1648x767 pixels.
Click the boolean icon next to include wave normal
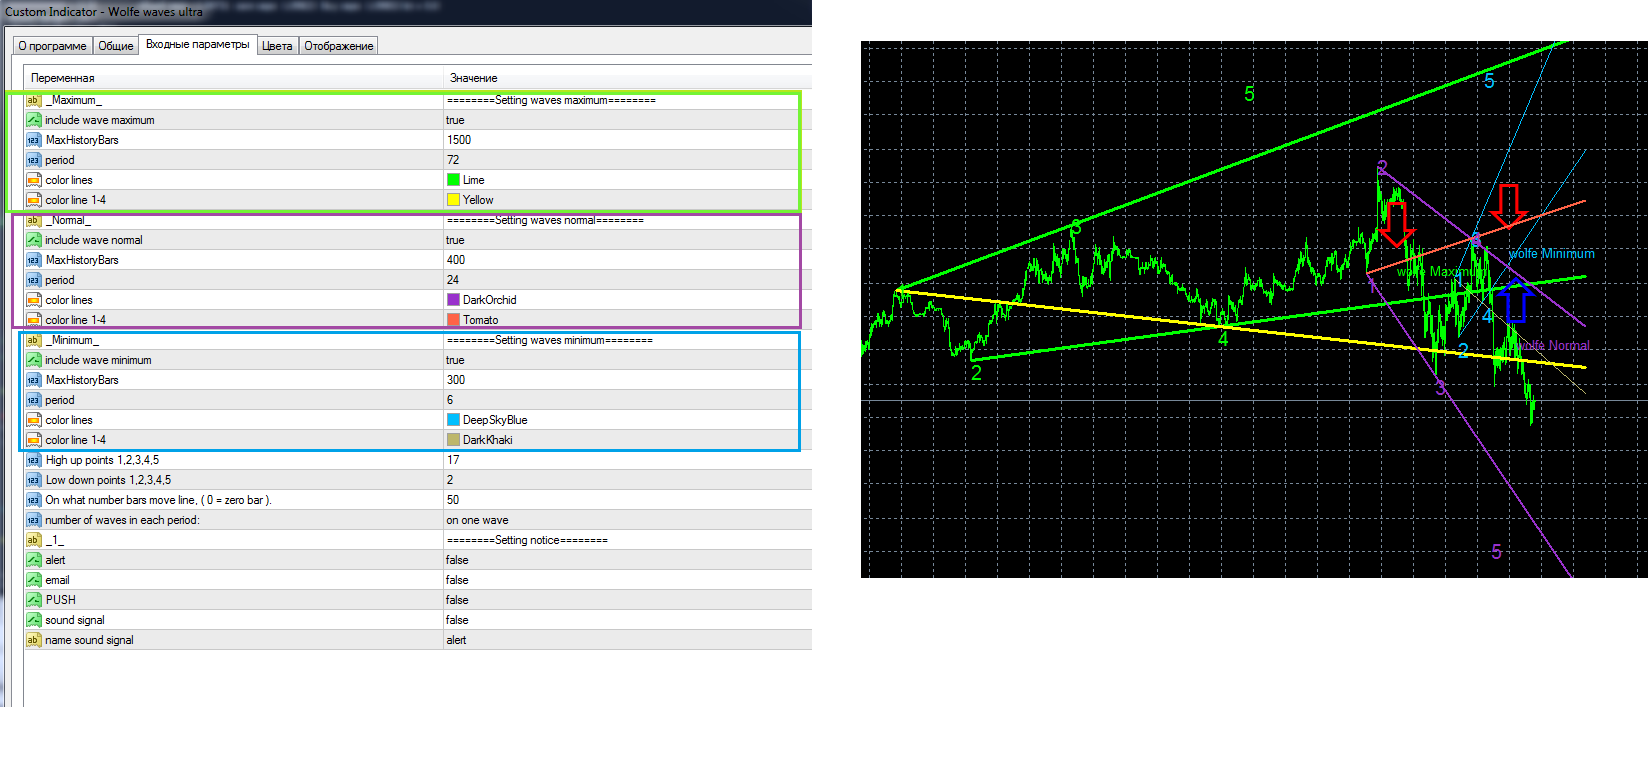33,240
